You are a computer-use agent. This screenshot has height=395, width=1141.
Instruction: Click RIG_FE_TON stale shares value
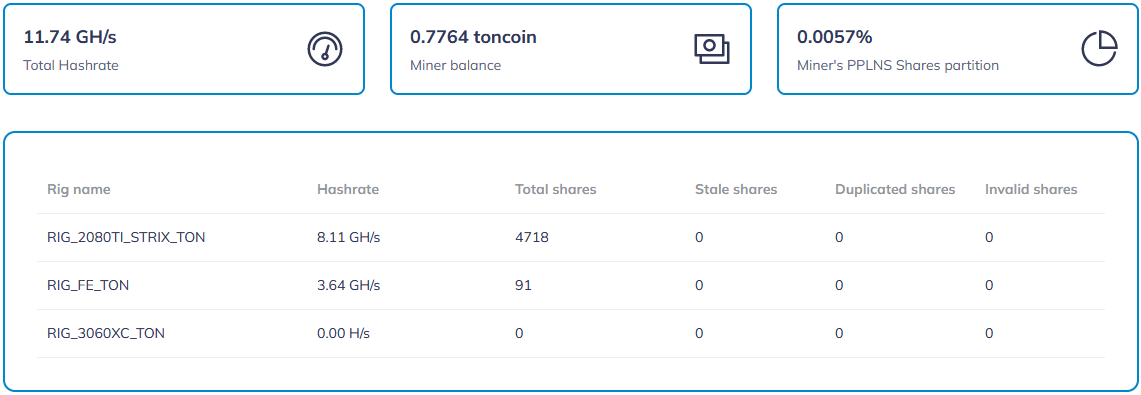click(x=699, y=285)
